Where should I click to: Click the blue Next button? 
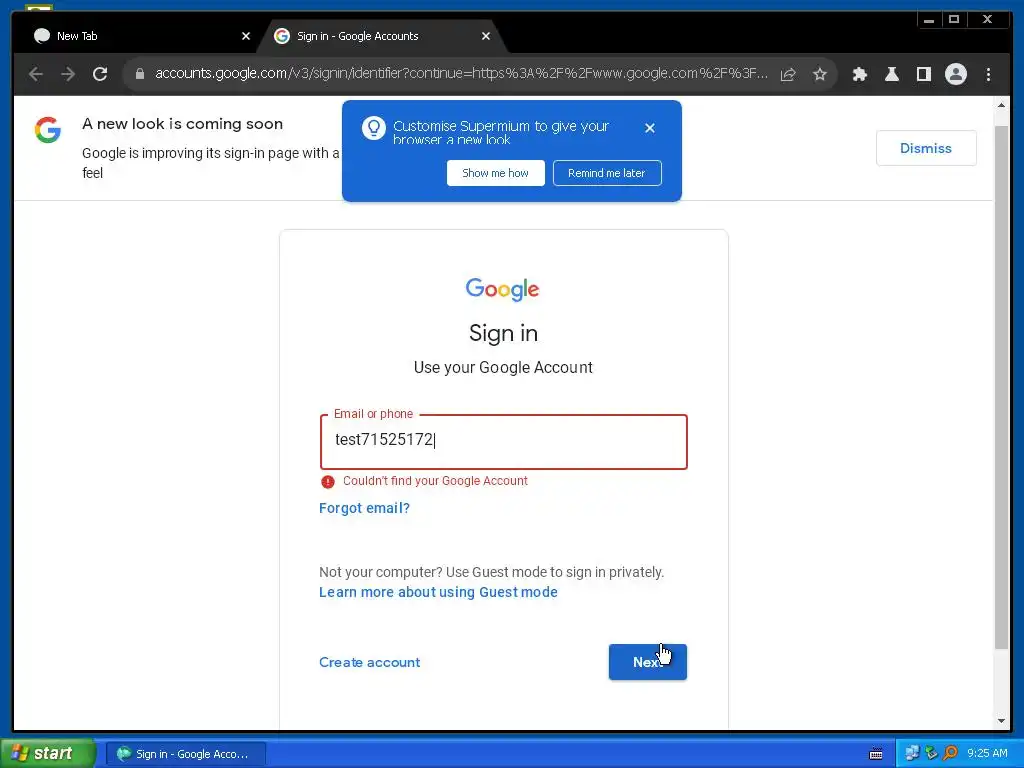(647, 662)
